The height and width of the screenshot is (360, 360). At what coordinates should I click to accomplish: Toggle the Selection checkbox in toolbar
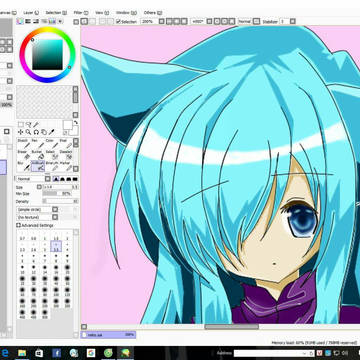(118, 22)
